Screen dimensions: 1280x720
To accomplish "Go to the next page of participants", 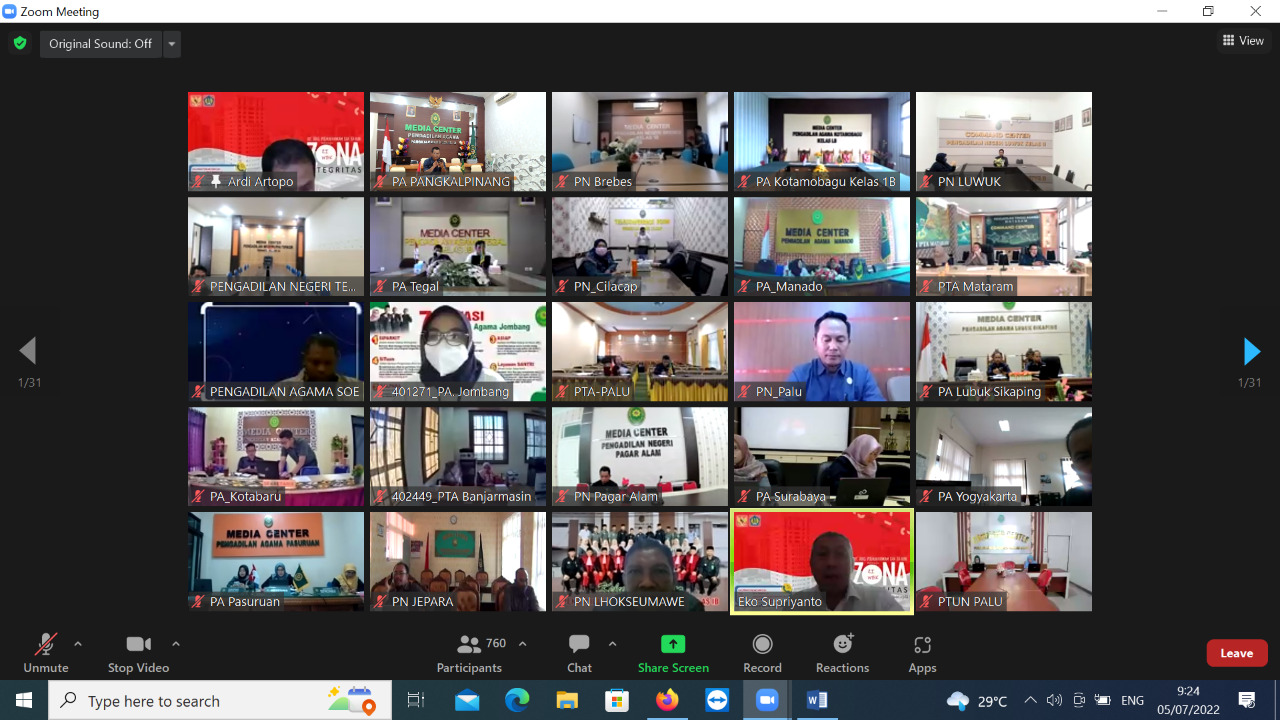I will [x=1250, y=352].
